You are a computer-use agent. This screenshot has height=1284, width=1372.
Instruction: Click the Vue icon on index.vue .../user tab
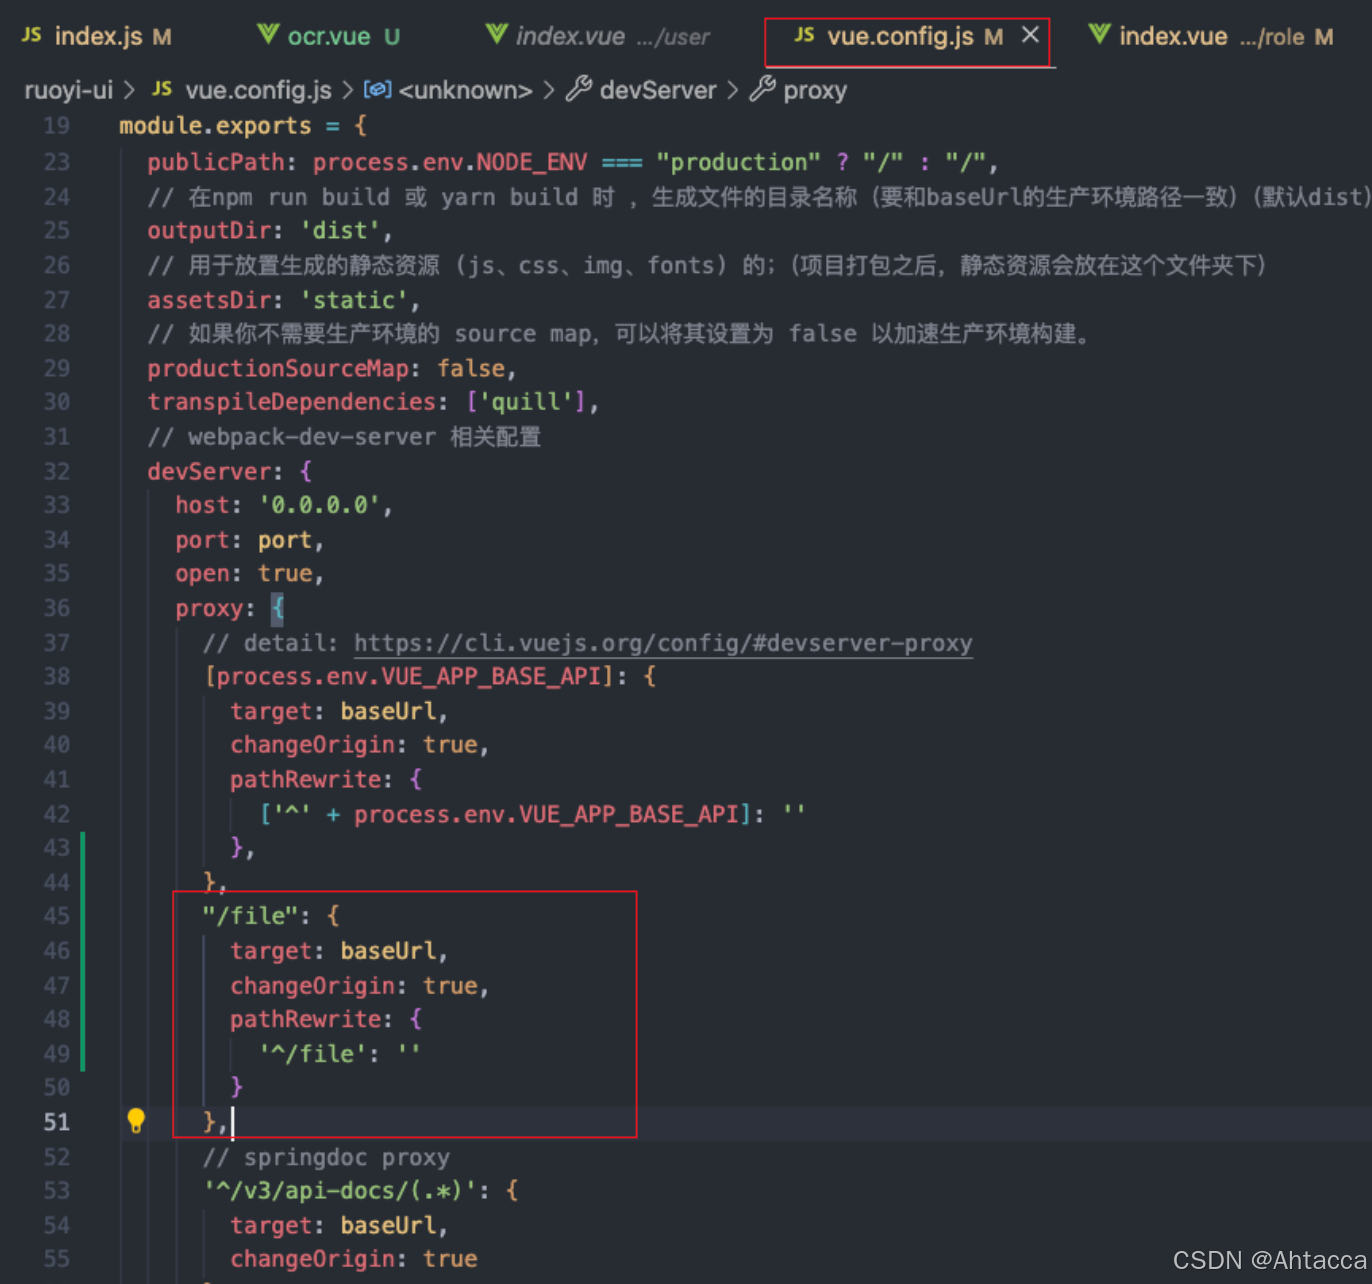point(496,35)
